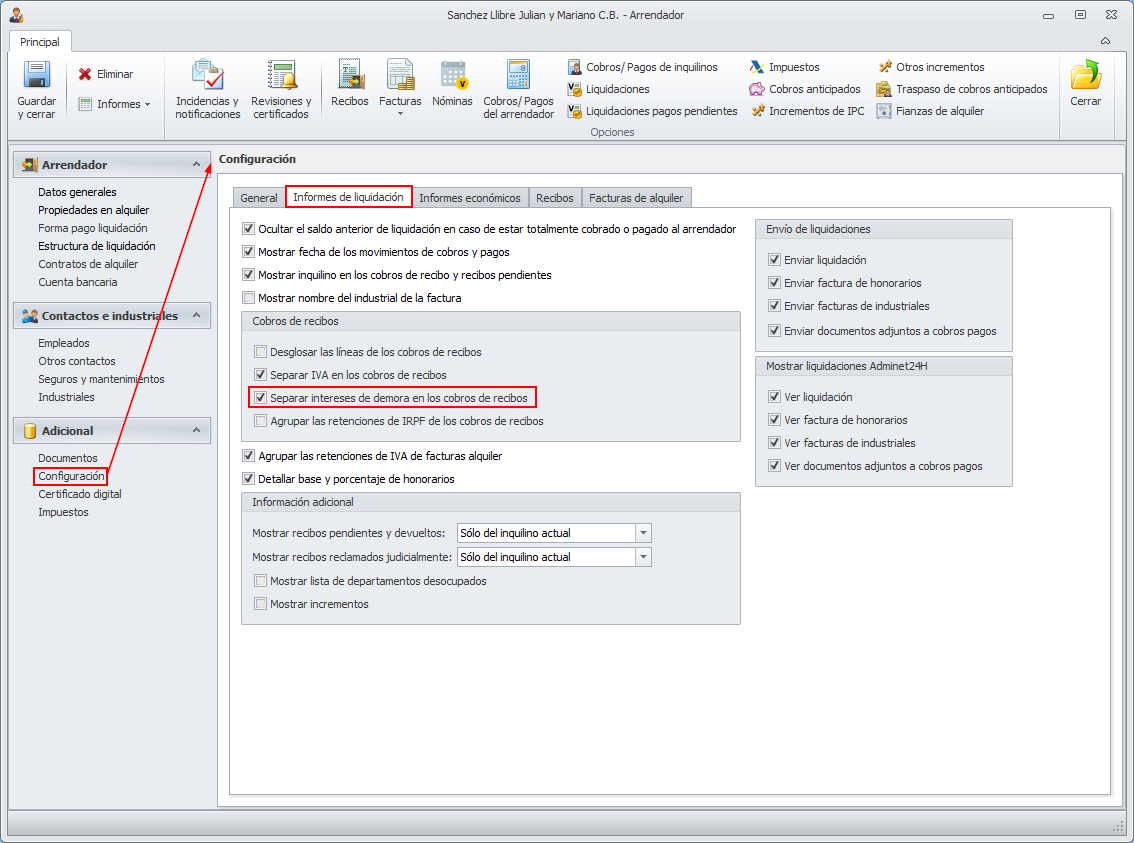The image size is (1134, 843).
Task: Click the window resize grip
Action: coord(1117,826)
